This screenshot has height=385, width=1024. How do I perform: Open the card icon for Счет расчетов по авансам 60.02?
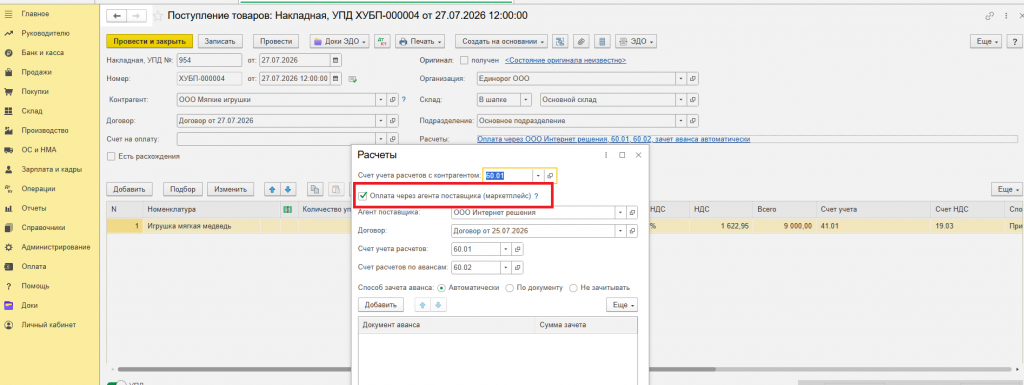(x=518, y=268)
